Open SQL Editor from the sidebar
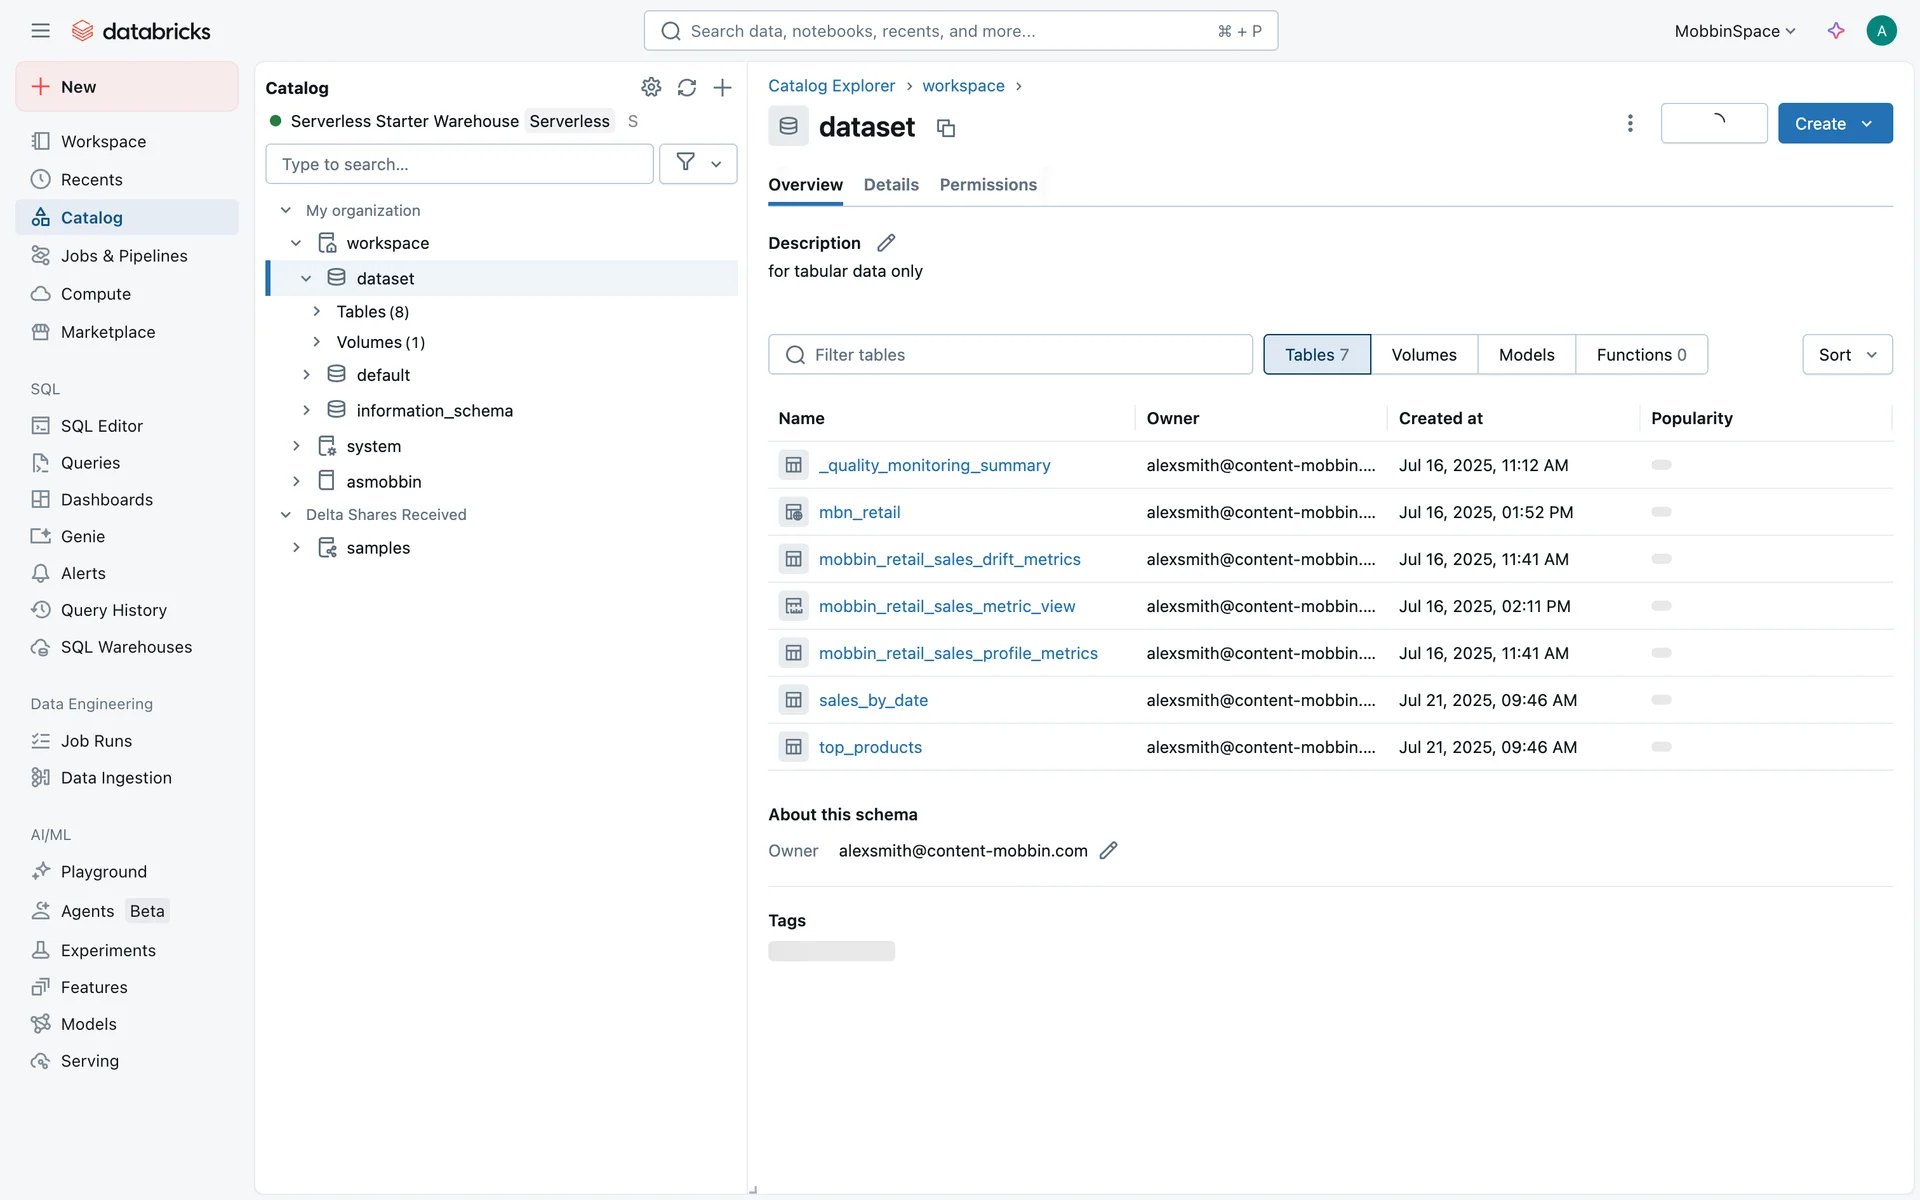 (101, 426)
